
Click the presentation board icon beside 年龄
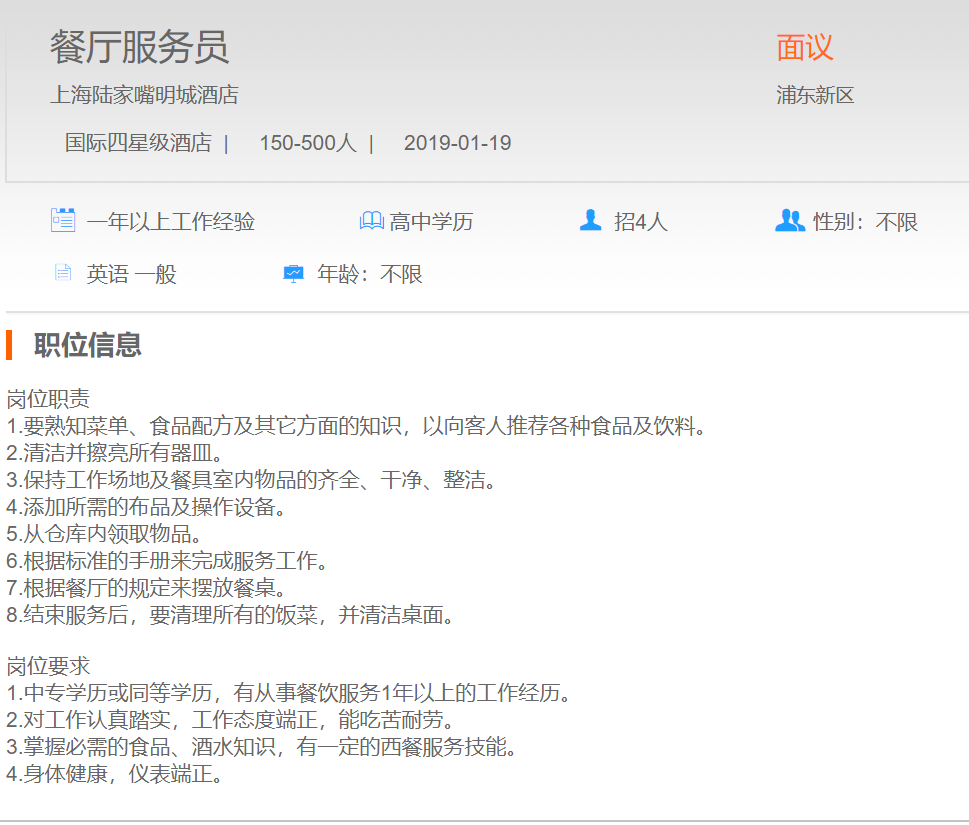click(x=294, y=273)
